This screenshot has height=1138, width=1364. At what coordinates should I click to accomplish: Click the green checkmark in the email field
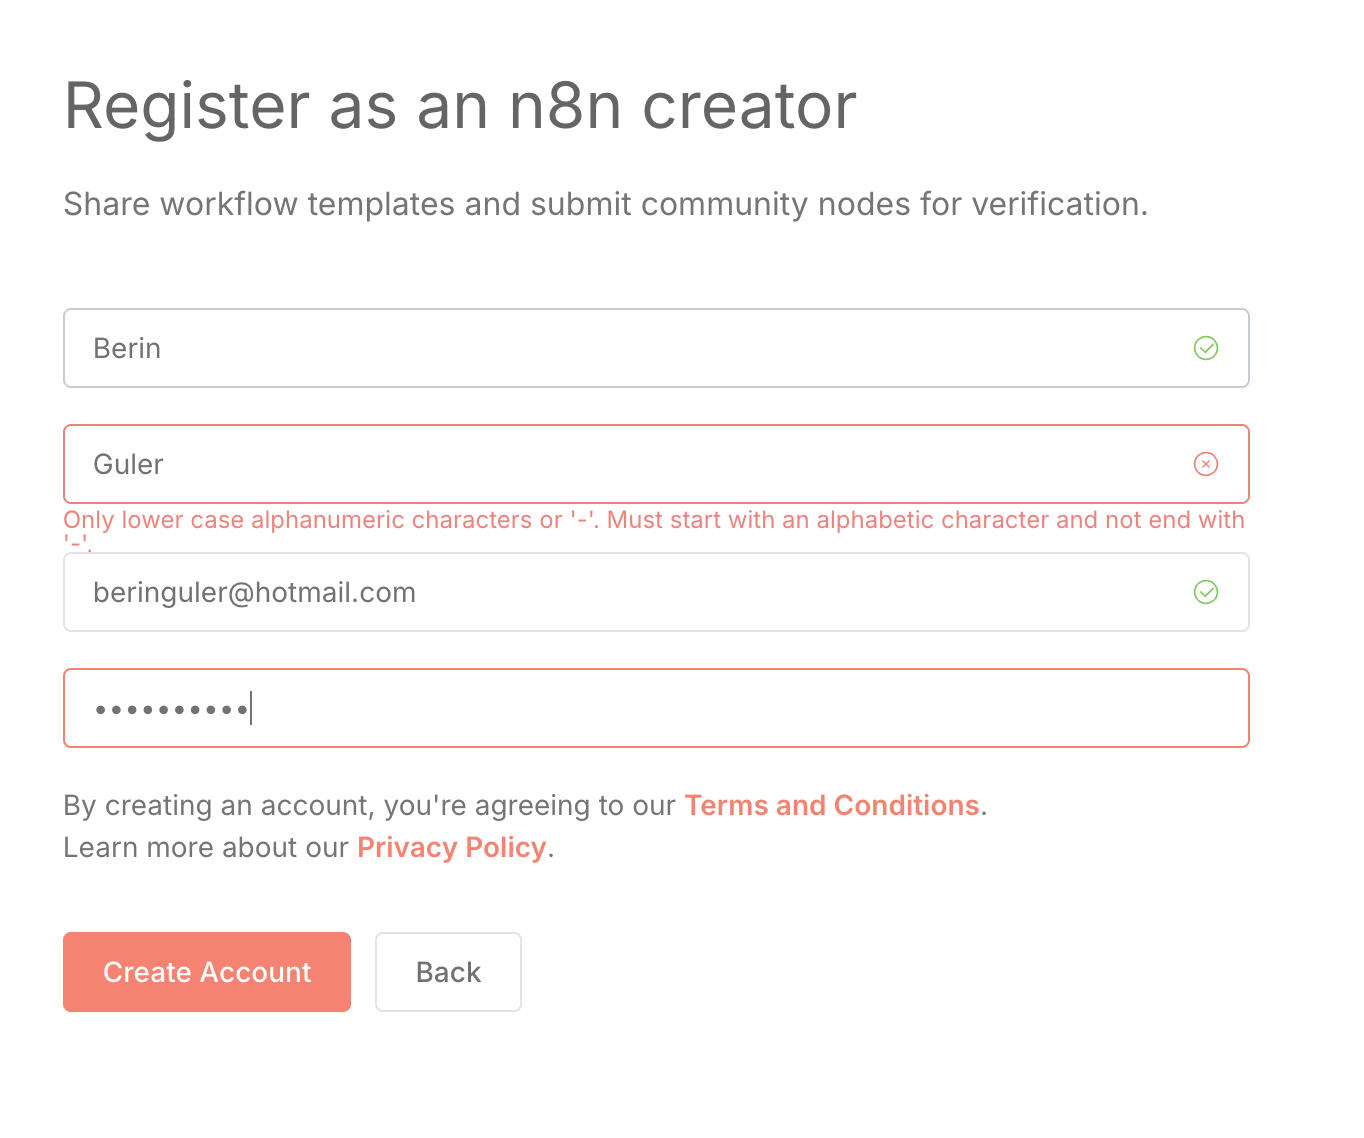pyautogui.click(x=1206, y=592)
